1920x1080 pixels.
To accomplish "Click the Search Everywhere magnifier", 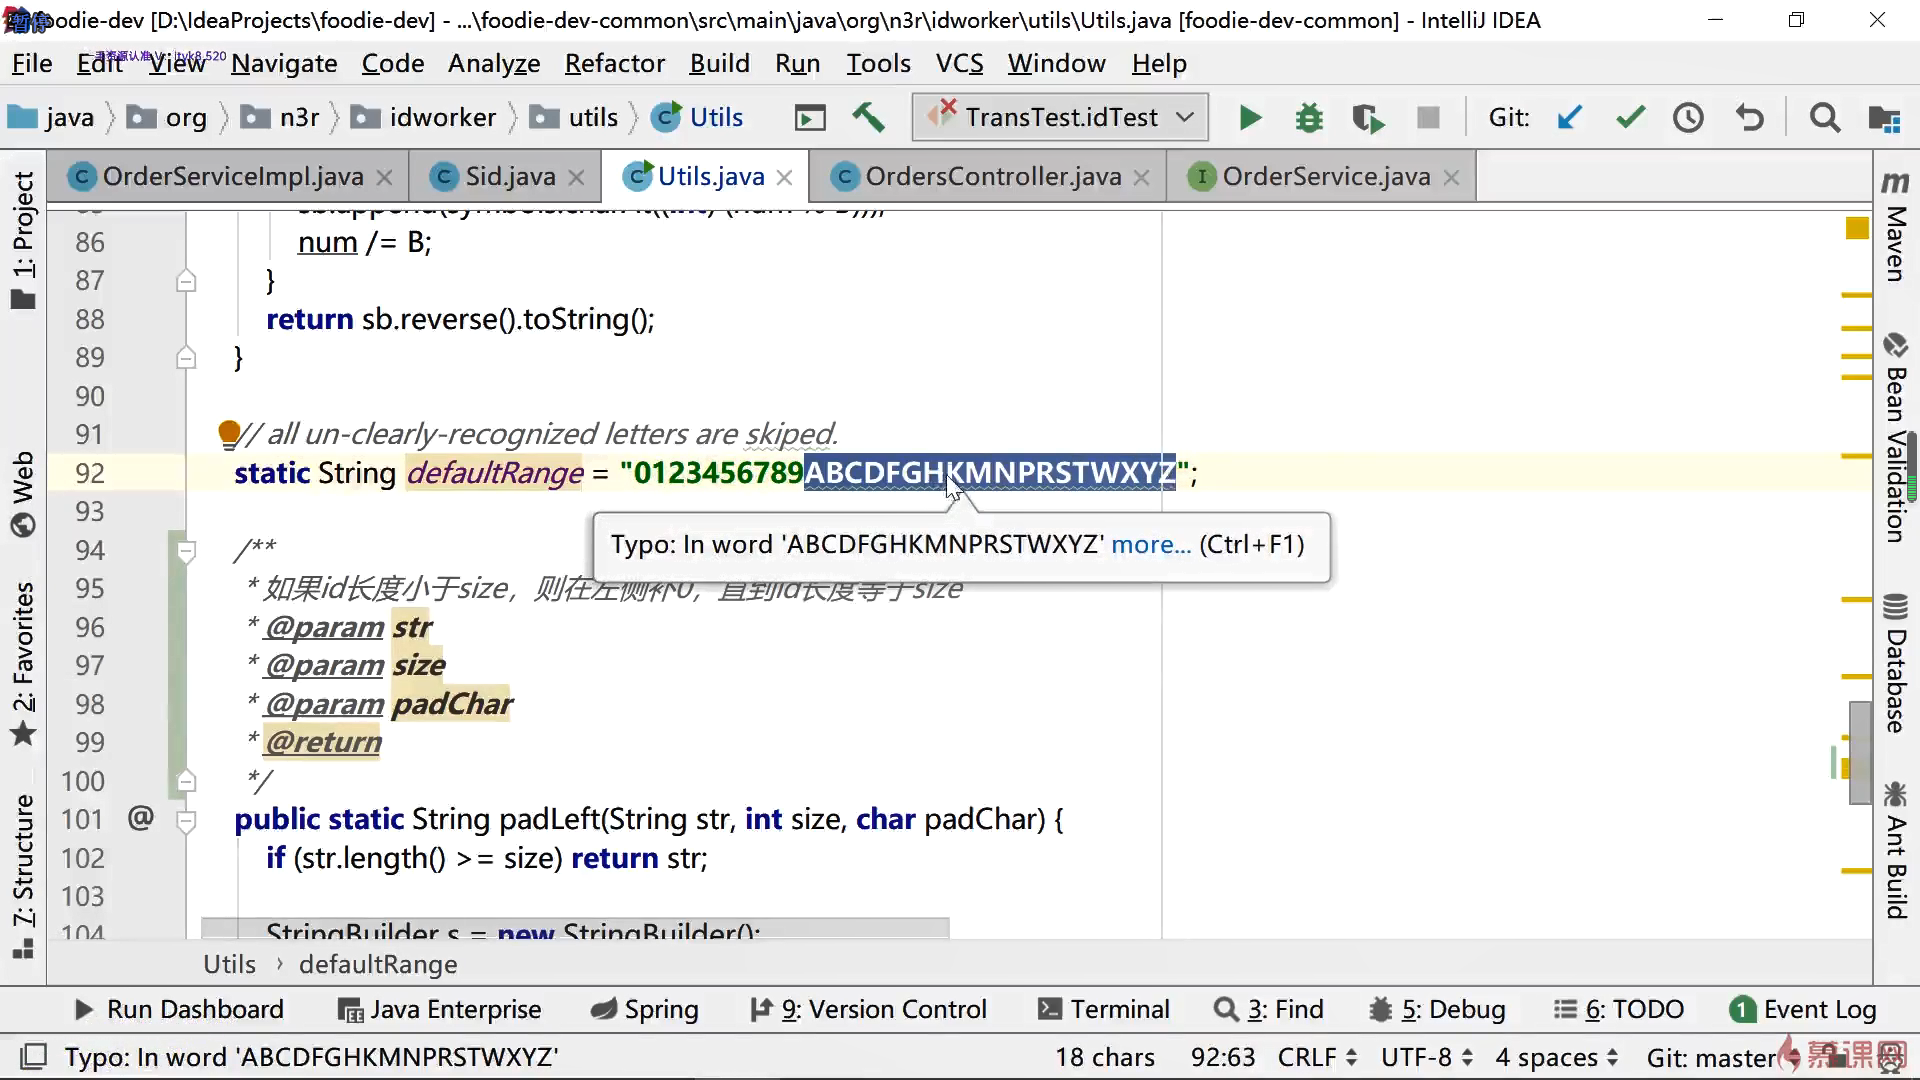I will 1824,118.
